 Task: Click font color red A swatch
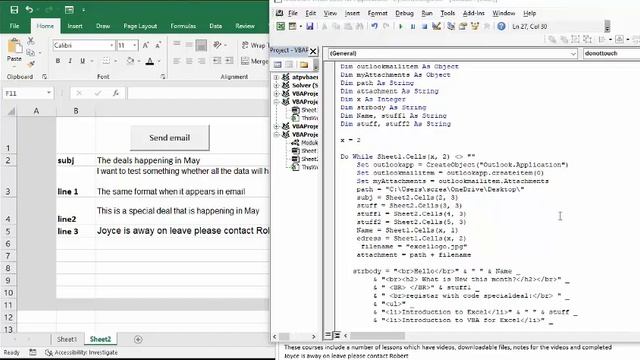coord(150,61)
